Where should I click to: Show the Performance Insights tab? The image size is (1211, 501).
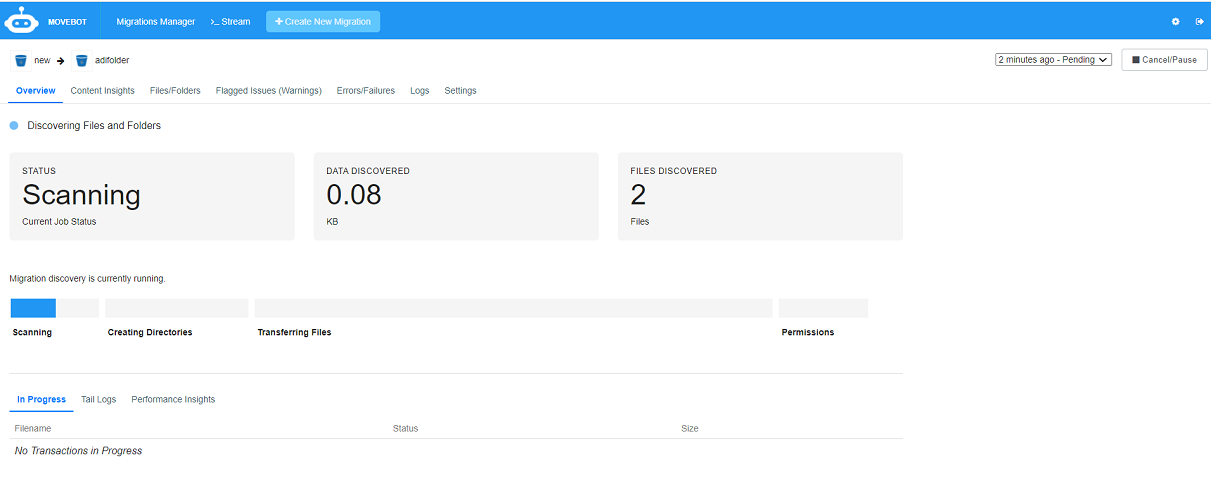click(173, 399)
